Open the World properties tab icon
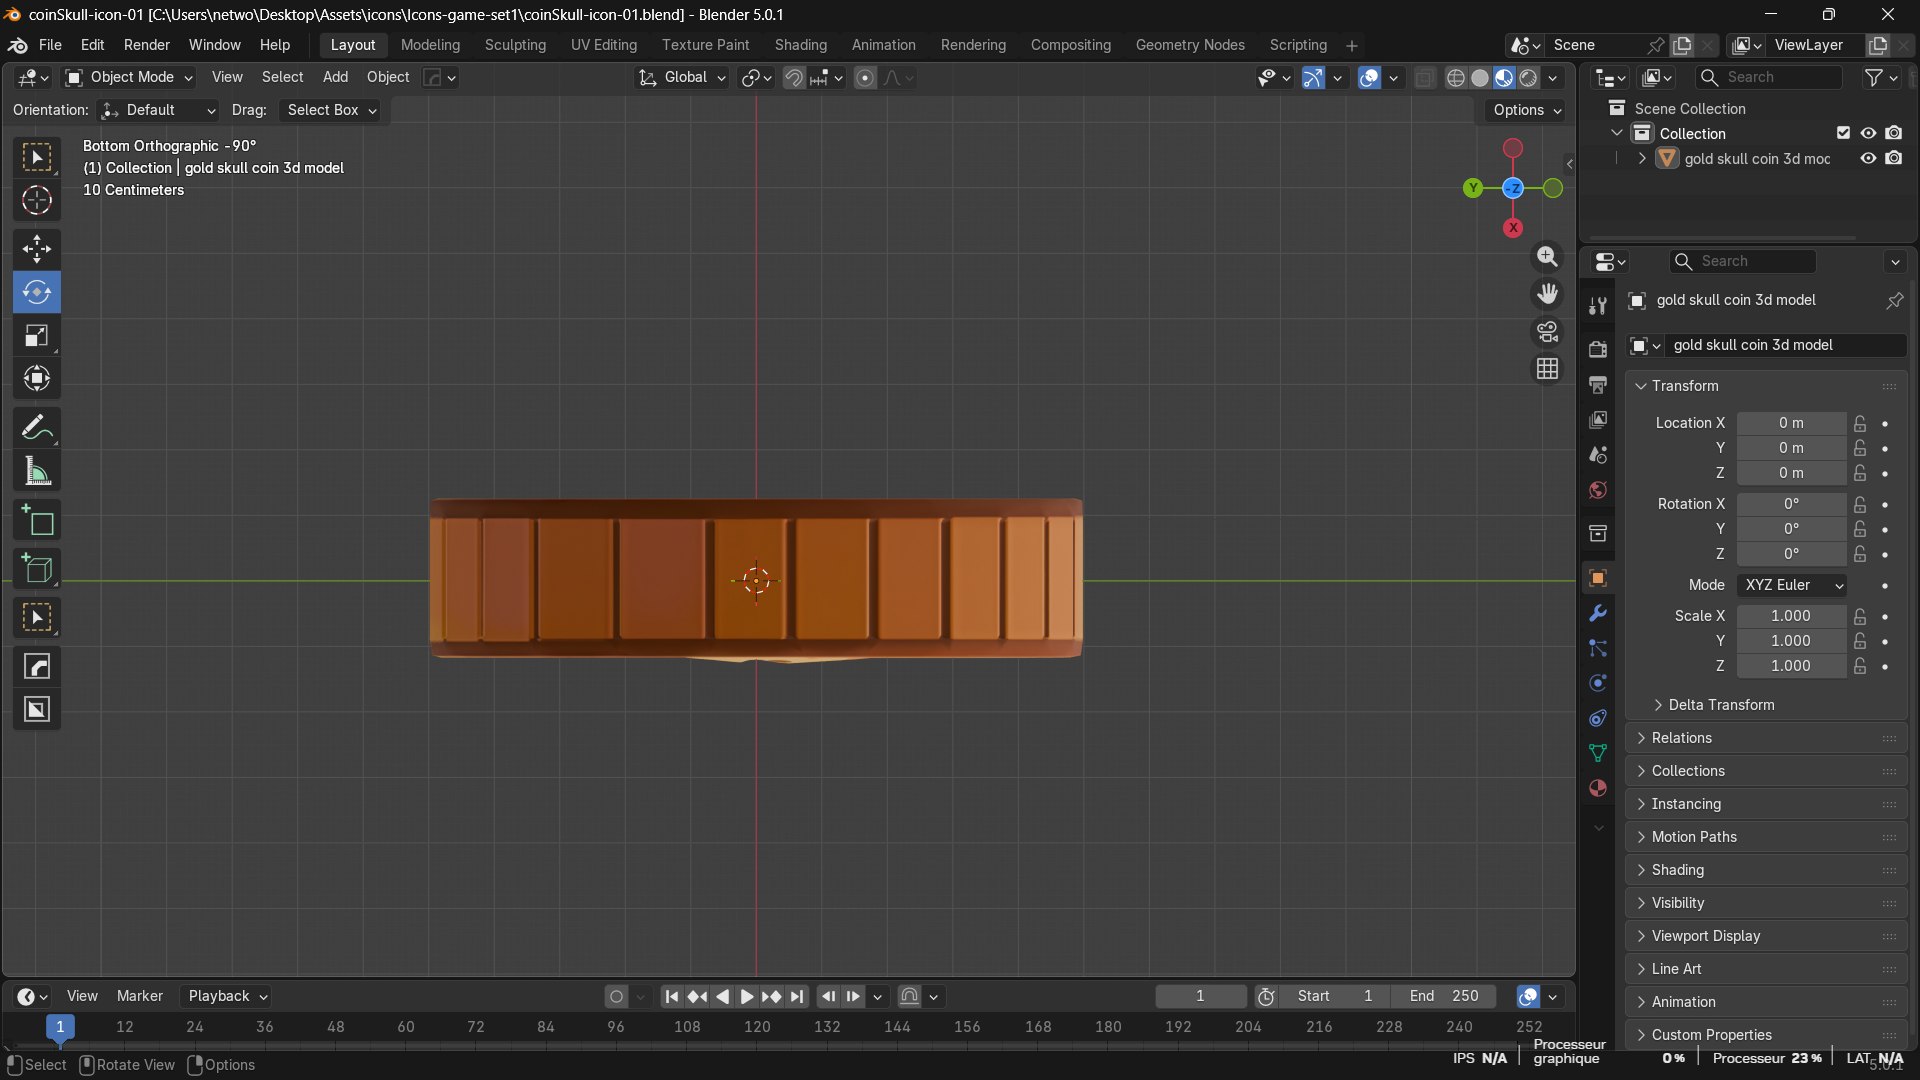 pyautogui.click(x=1598, y=490)
